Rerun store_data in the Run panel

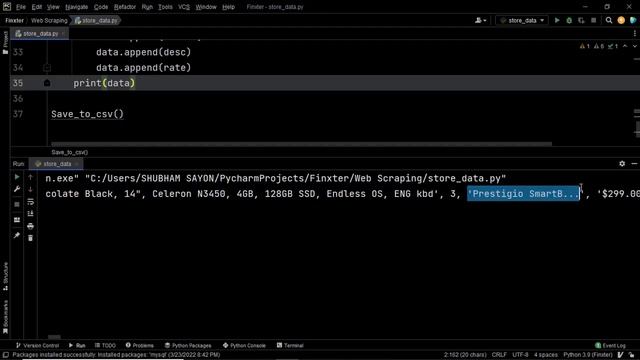[17, 177]
